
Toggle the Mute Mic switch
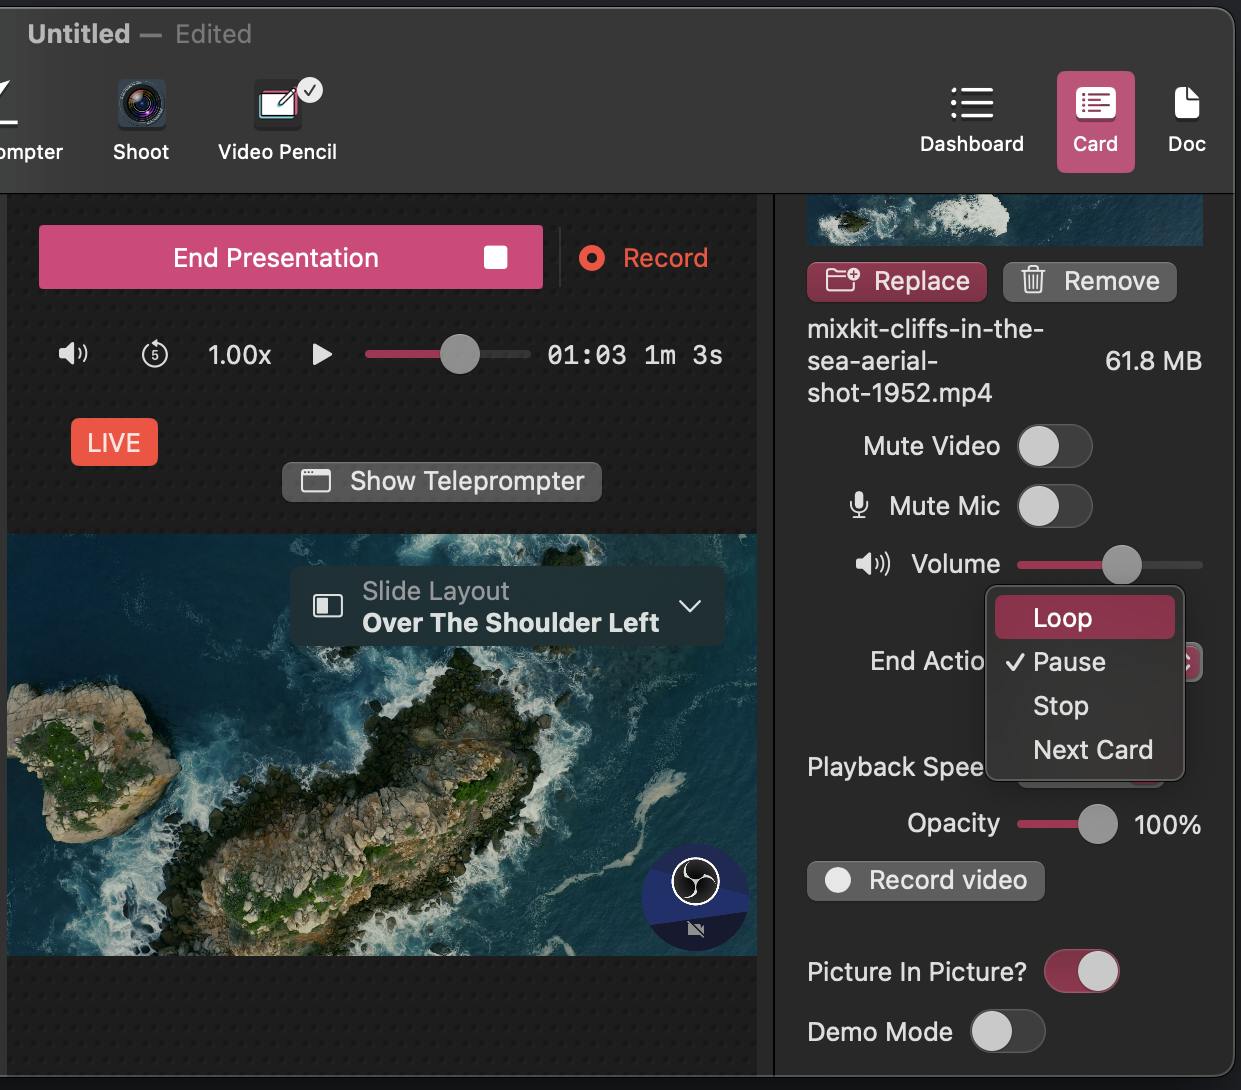tap(1054, 506)
